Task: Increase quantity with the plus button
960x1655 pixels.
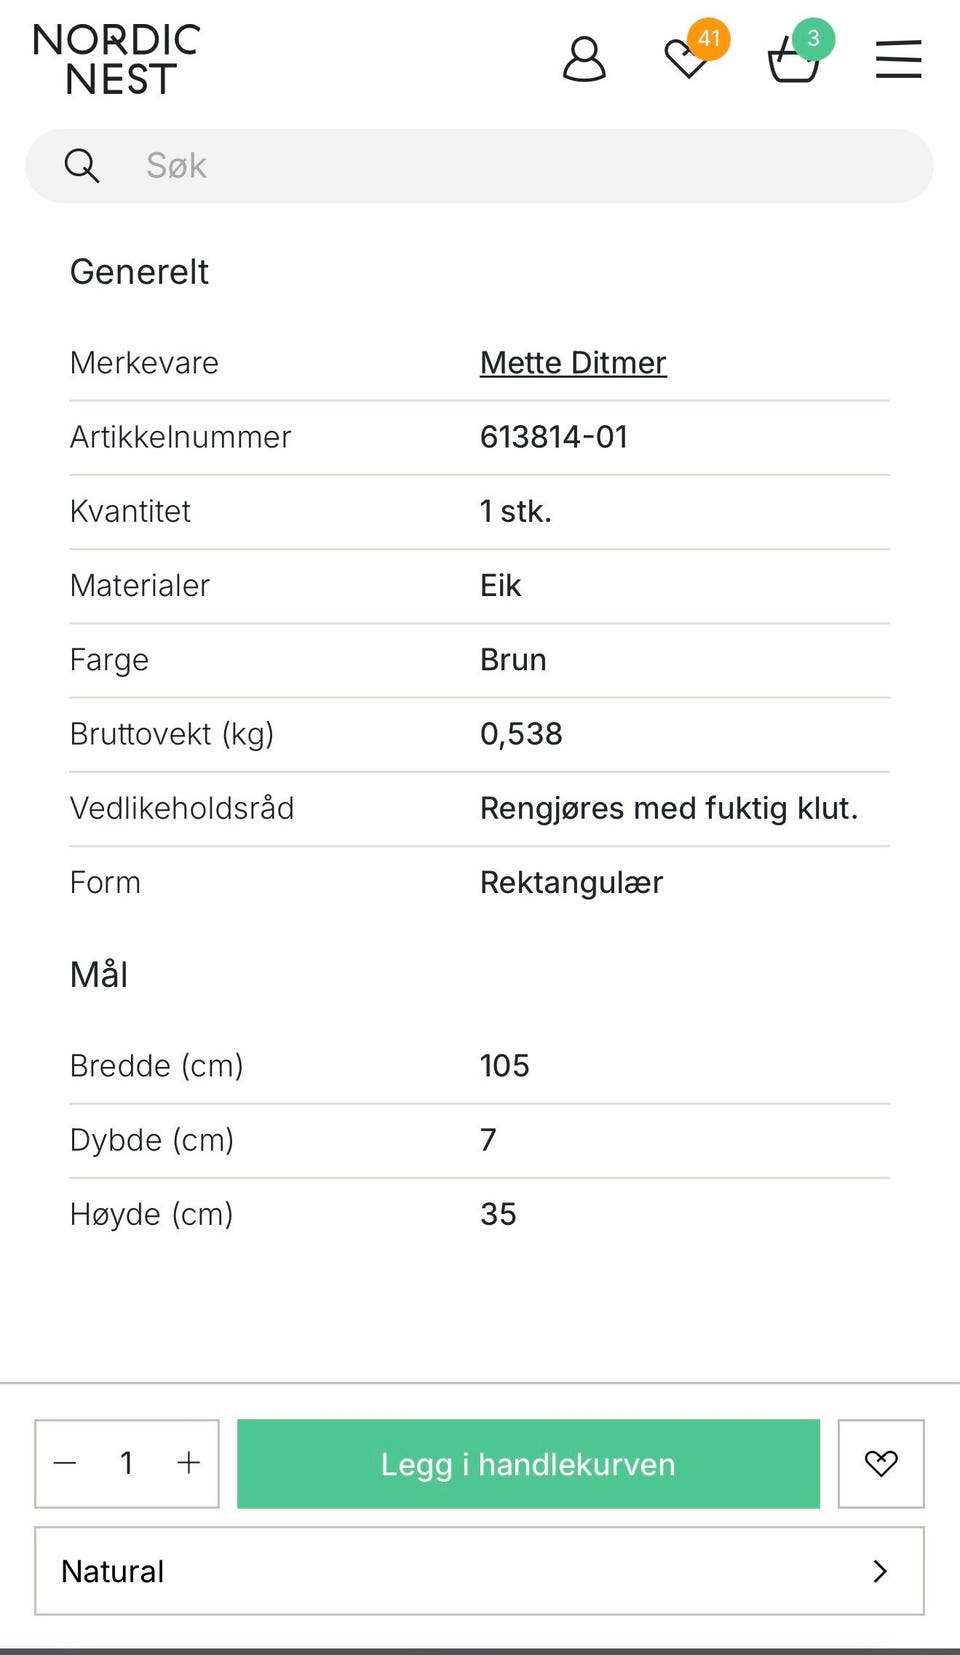Action: pyautogui.click(x=188, y=1464)
